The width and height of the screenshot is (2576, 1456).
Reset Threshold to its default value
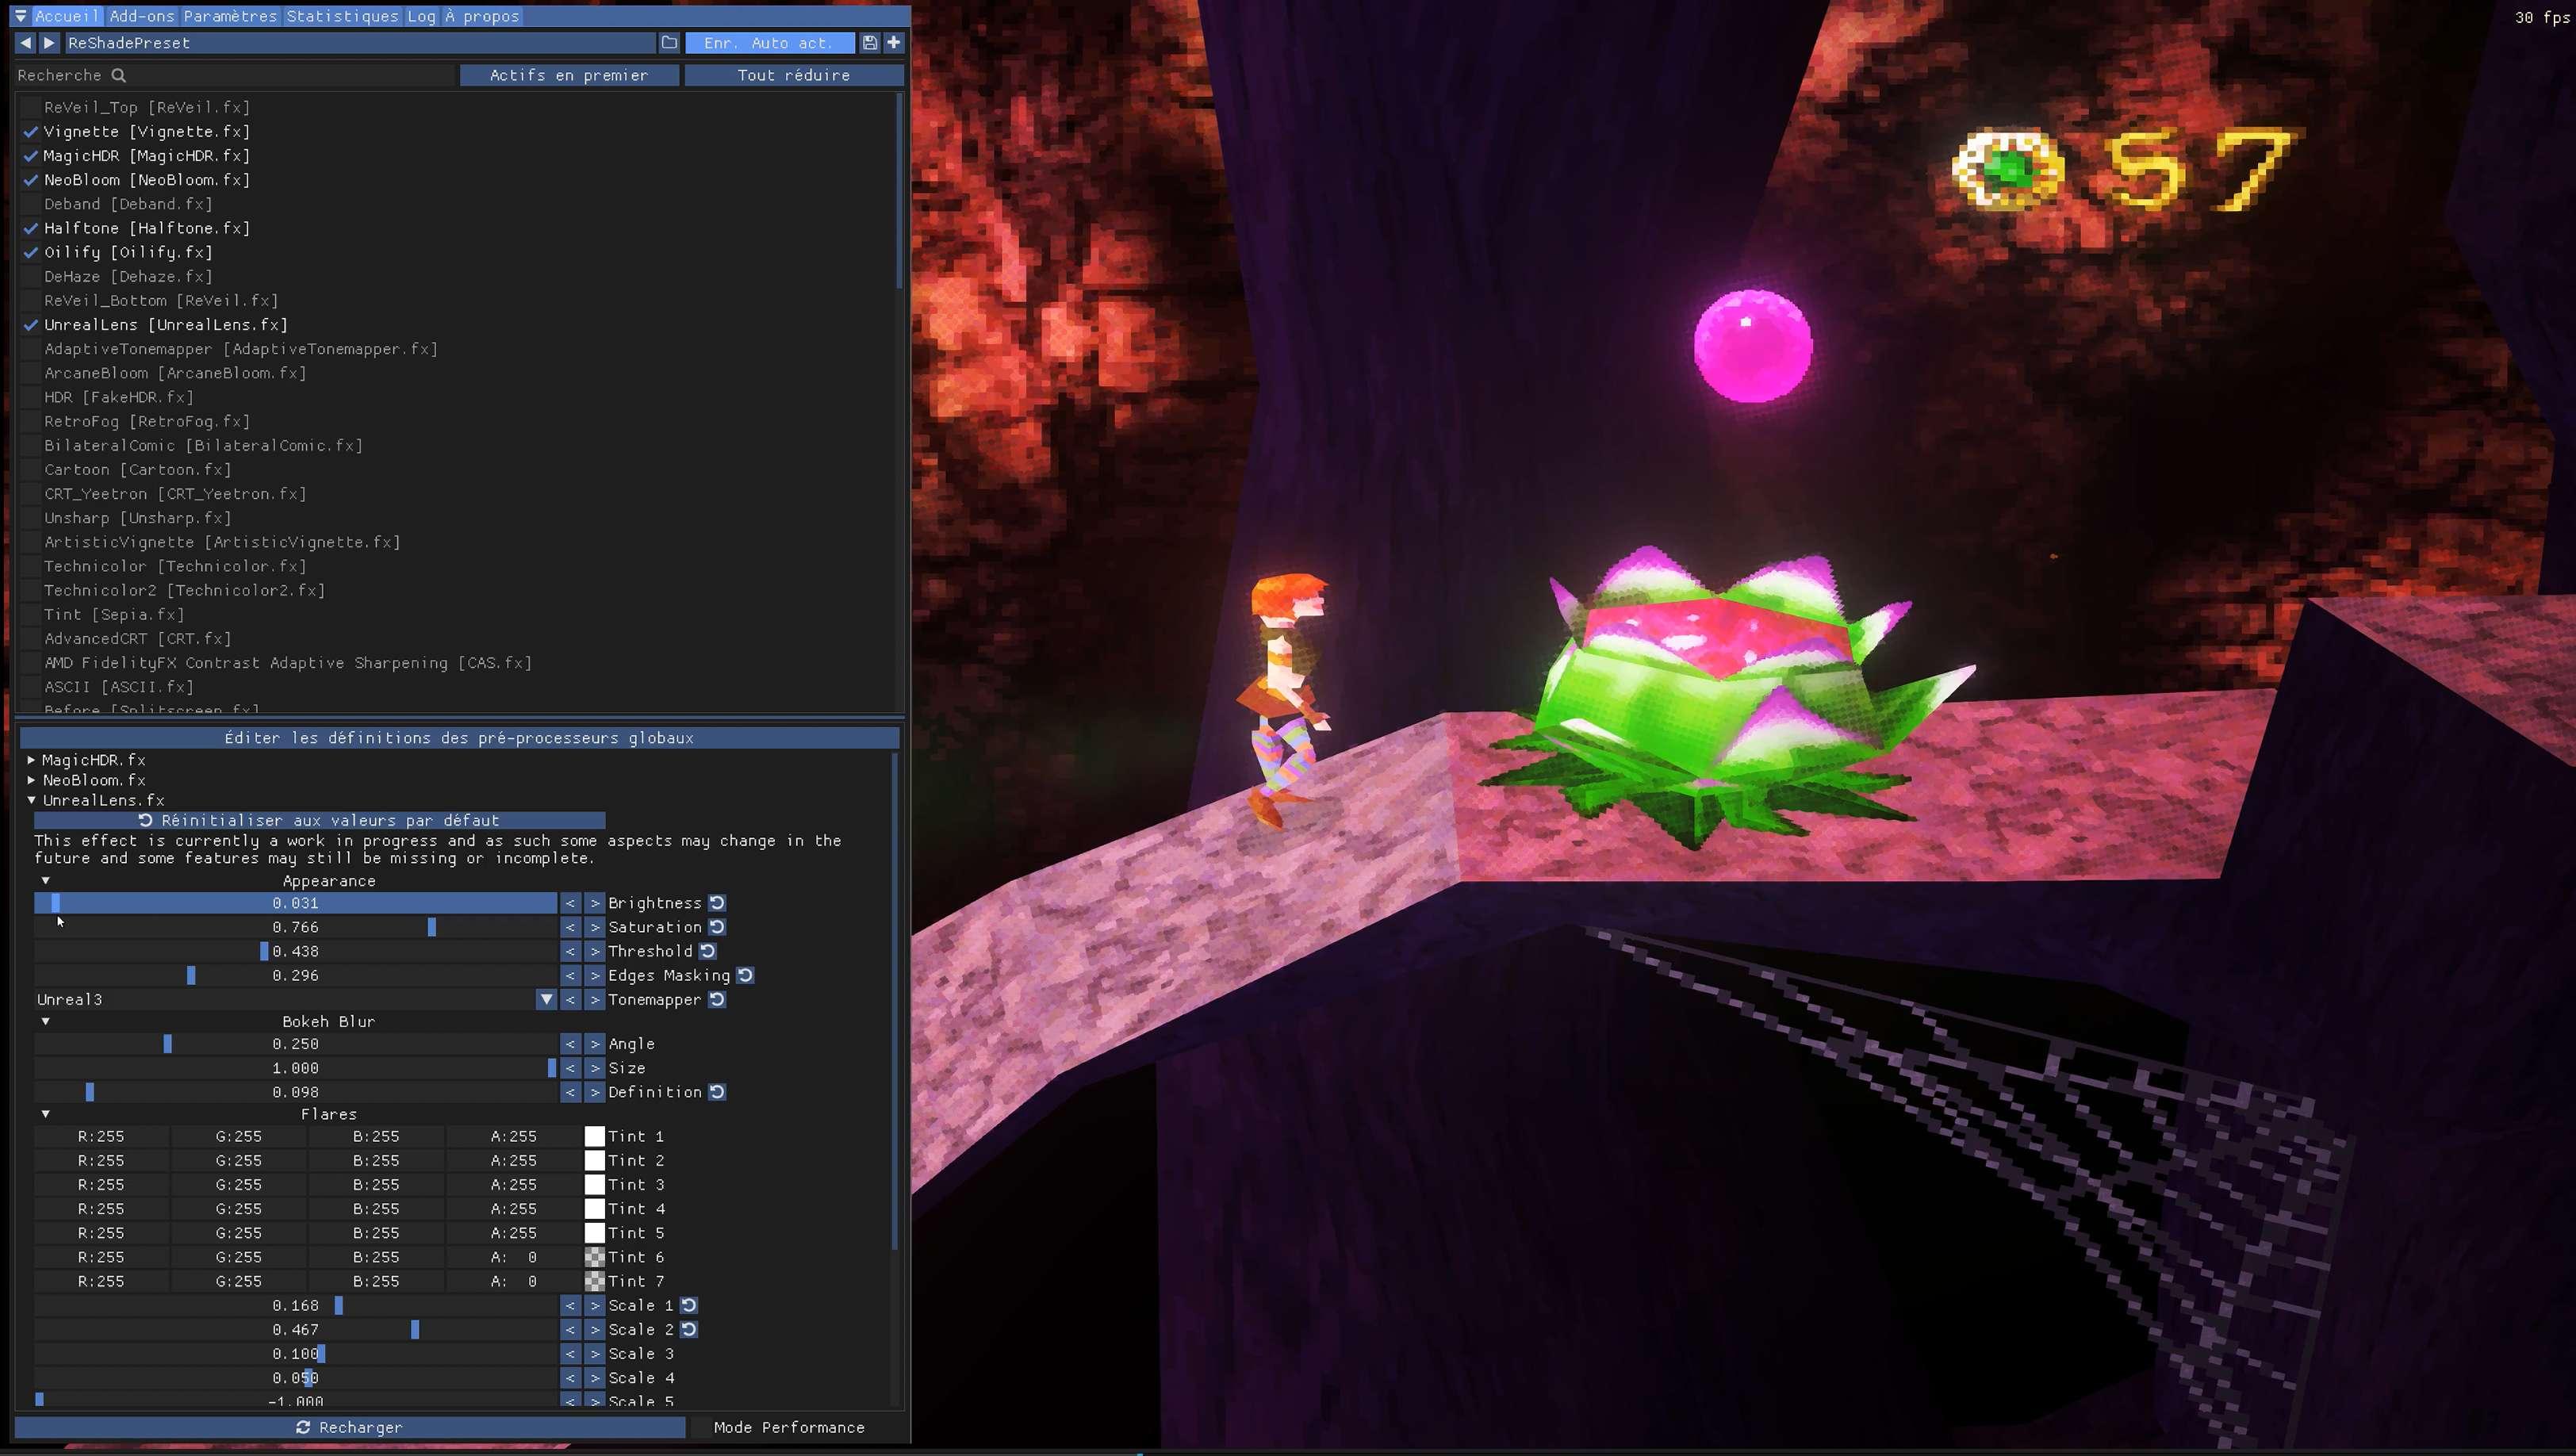coord(708,951)
